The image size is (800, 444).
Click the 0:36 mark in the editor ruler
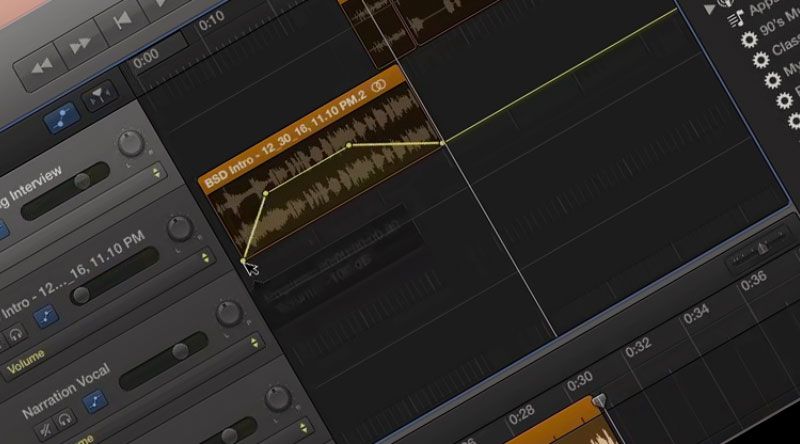[754, 280]
